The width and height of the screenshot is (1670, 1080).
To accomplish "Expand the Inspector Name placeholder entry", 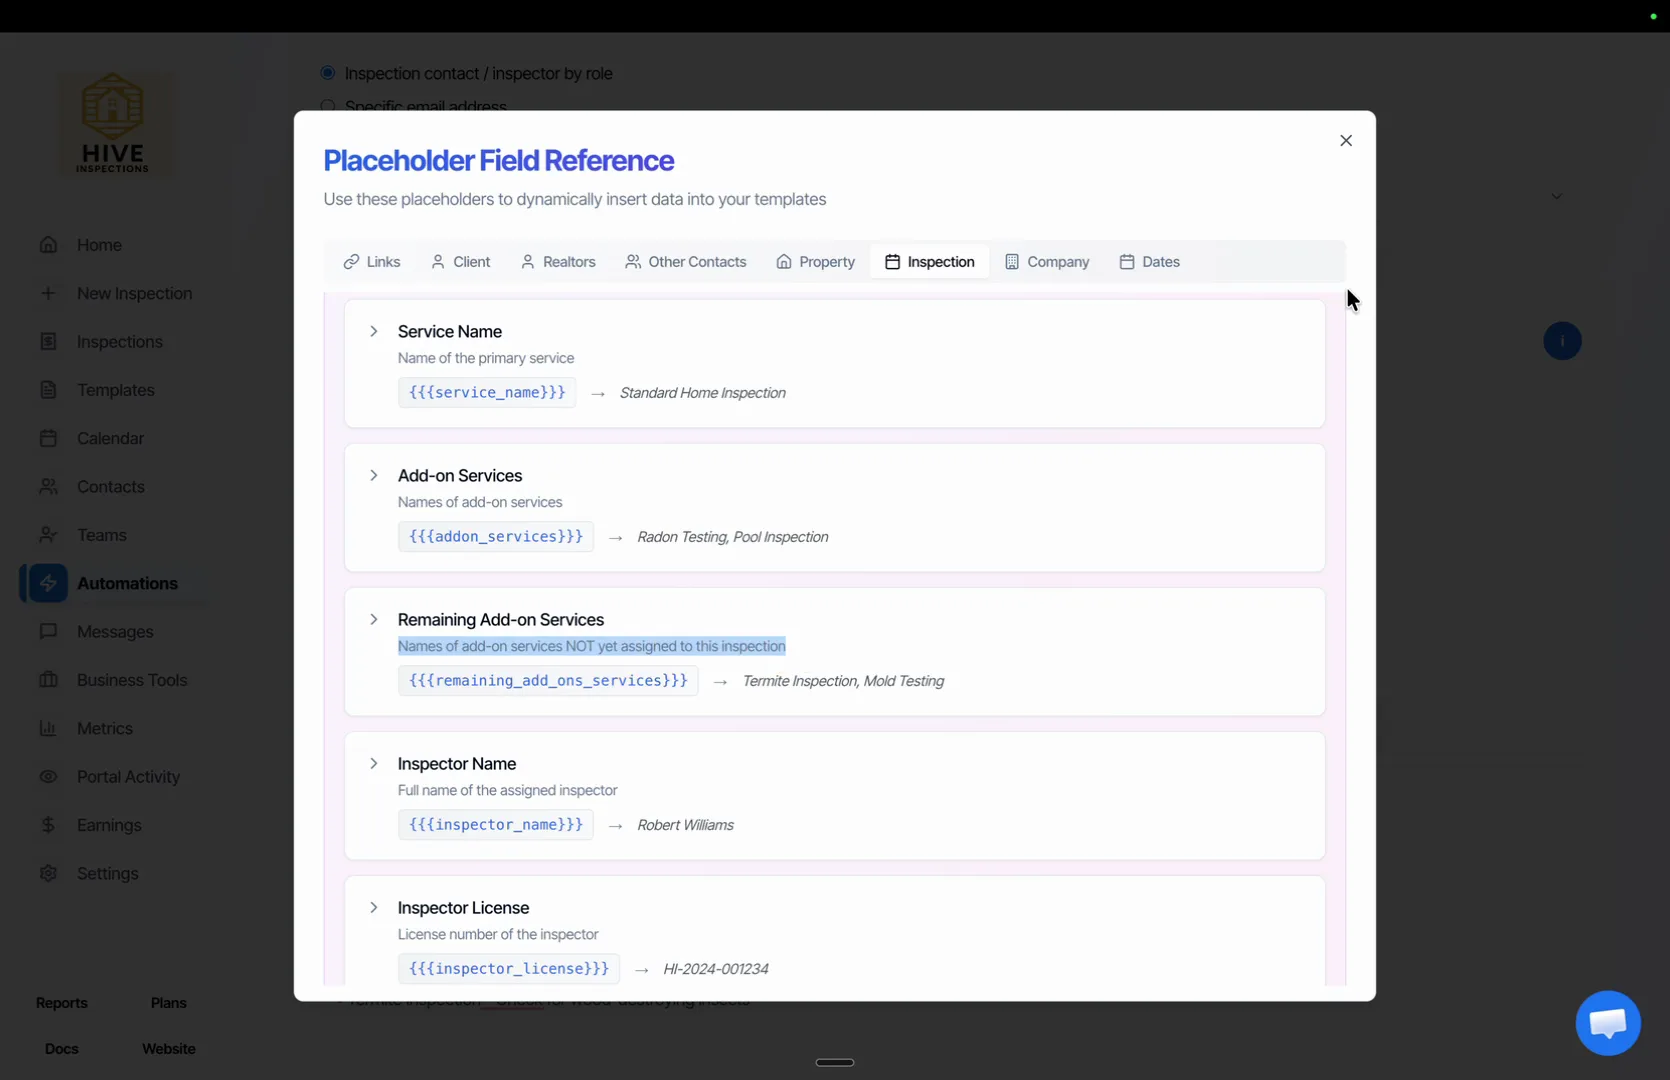I will coord(374,763).
